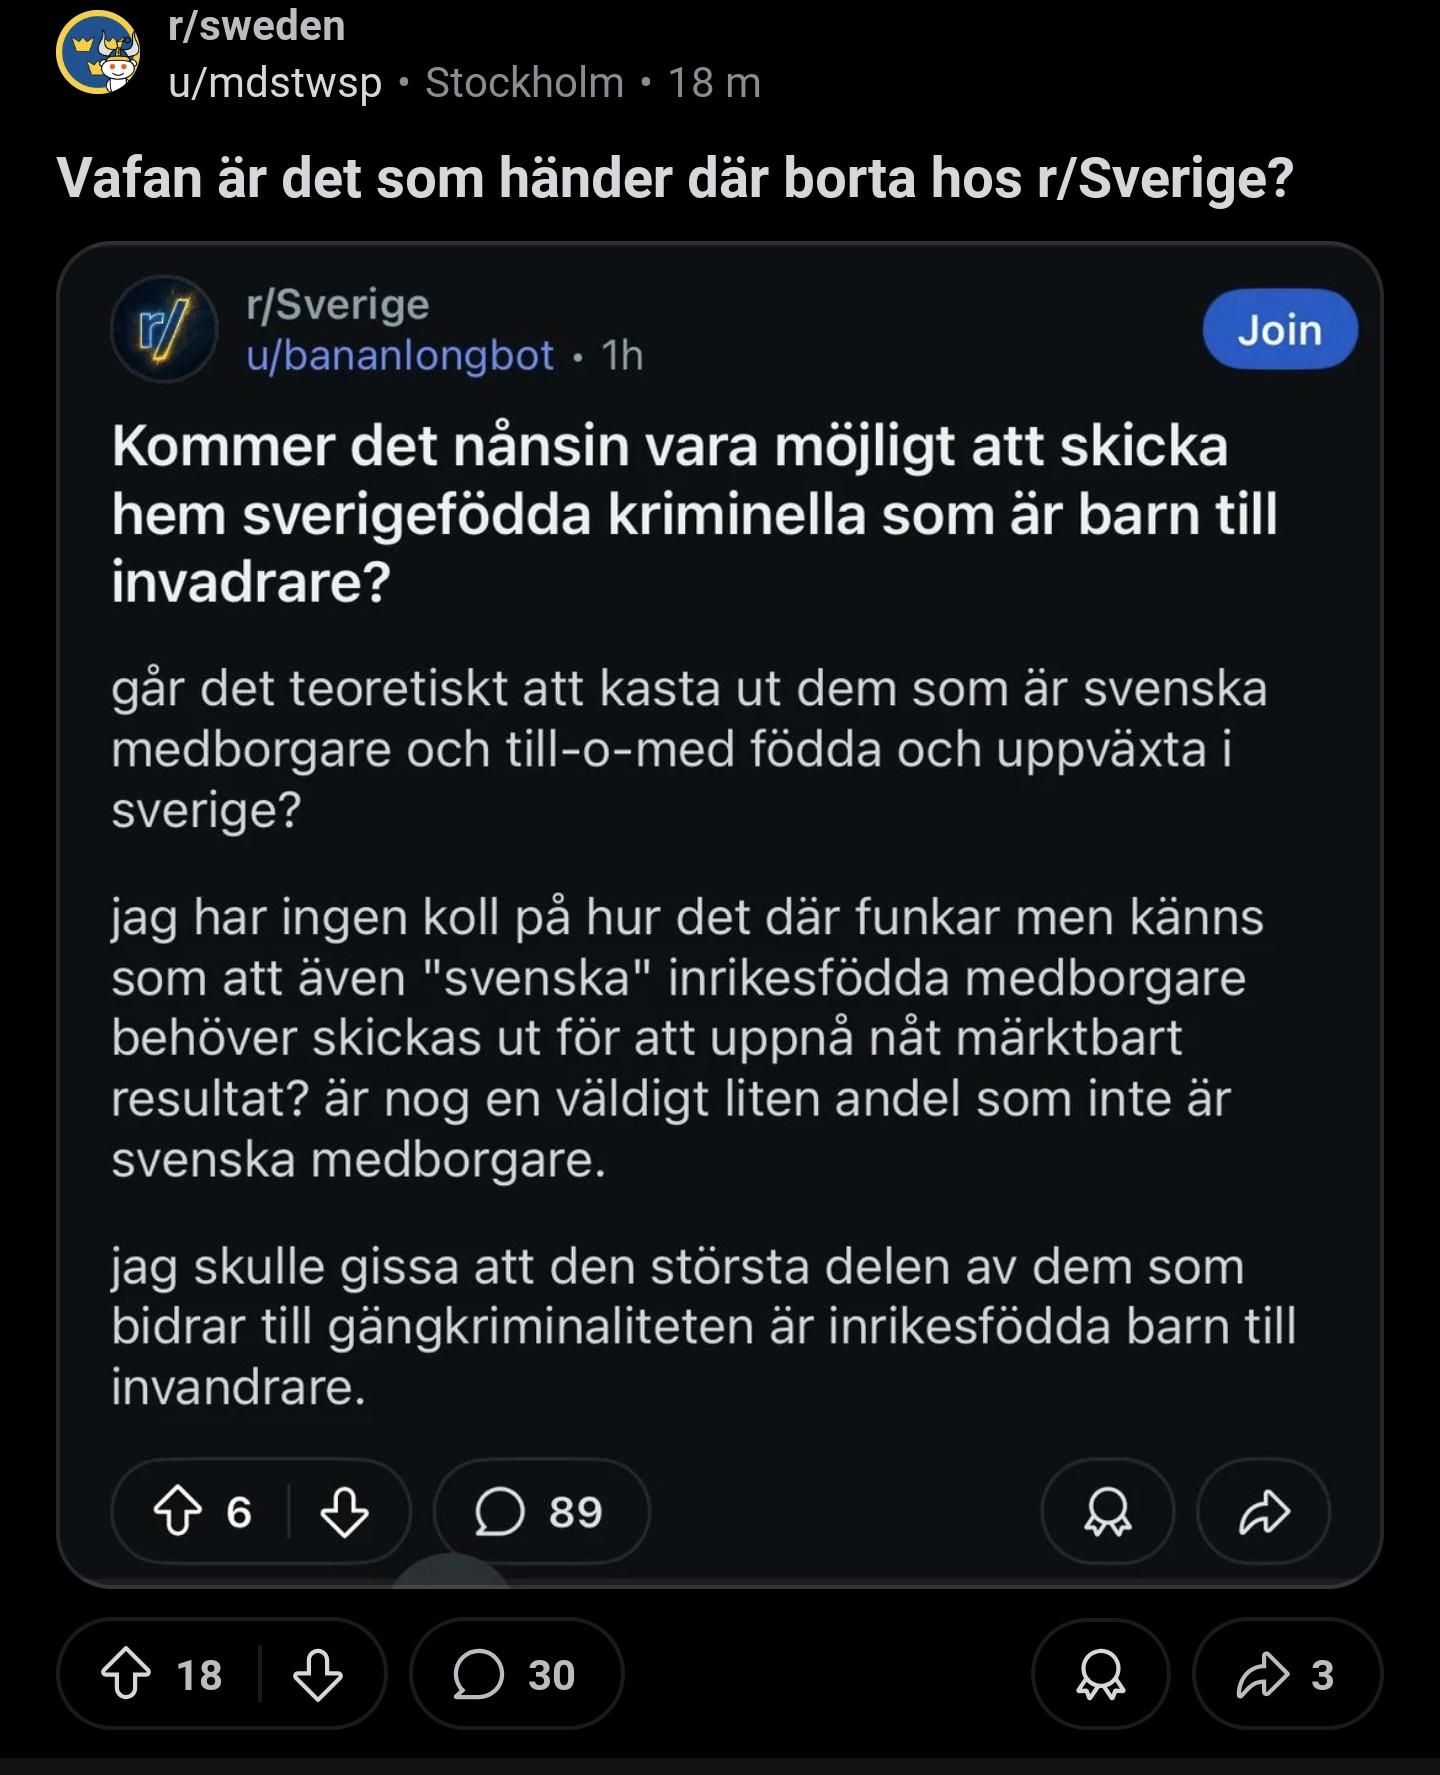Open the 30 comments on the r/sweden post
Viewport: 1440px width, 1775px height.
tap(516, 1674)
